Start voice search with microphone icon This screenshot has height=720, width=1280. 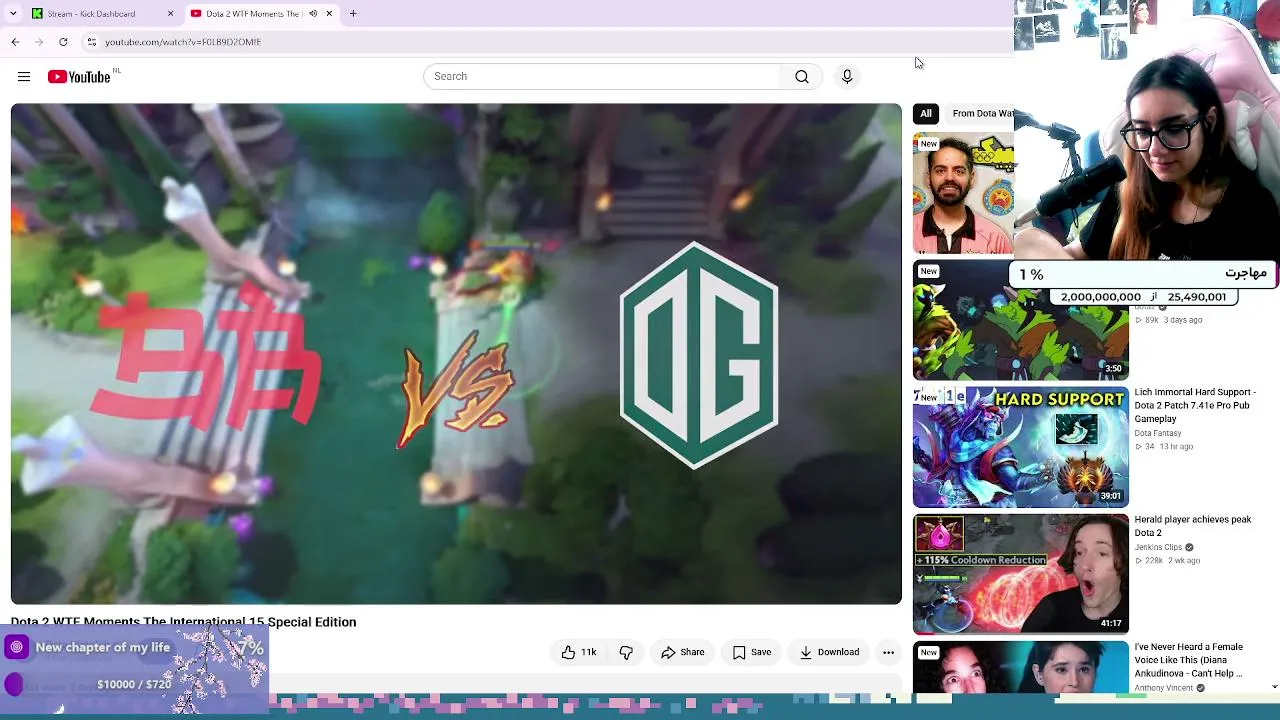(x=847, y=77)
